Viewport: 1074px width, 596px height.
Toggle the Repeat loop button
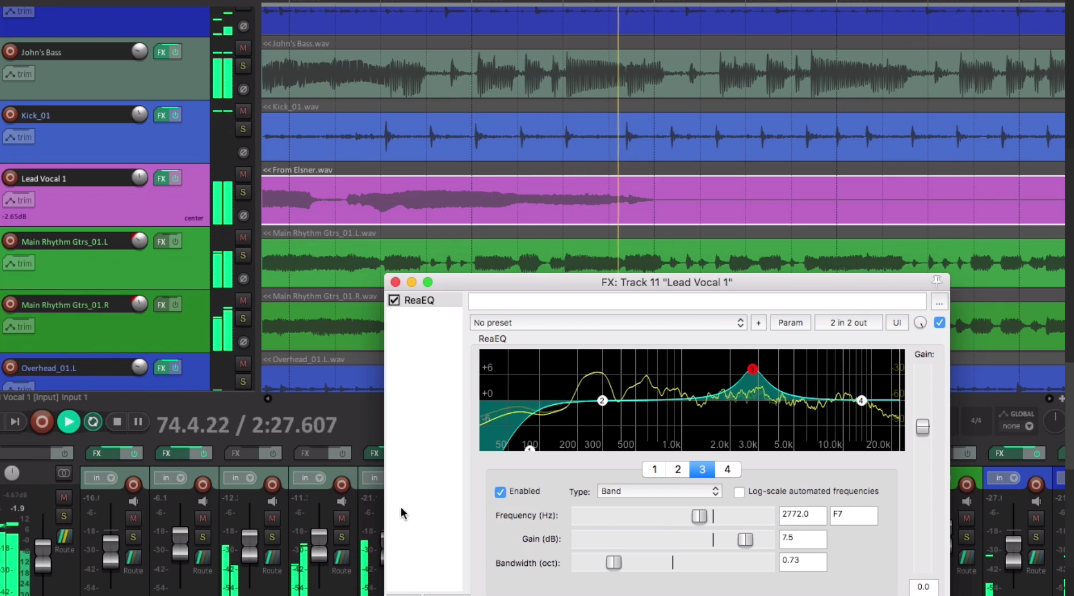click(x=93, y=422)
